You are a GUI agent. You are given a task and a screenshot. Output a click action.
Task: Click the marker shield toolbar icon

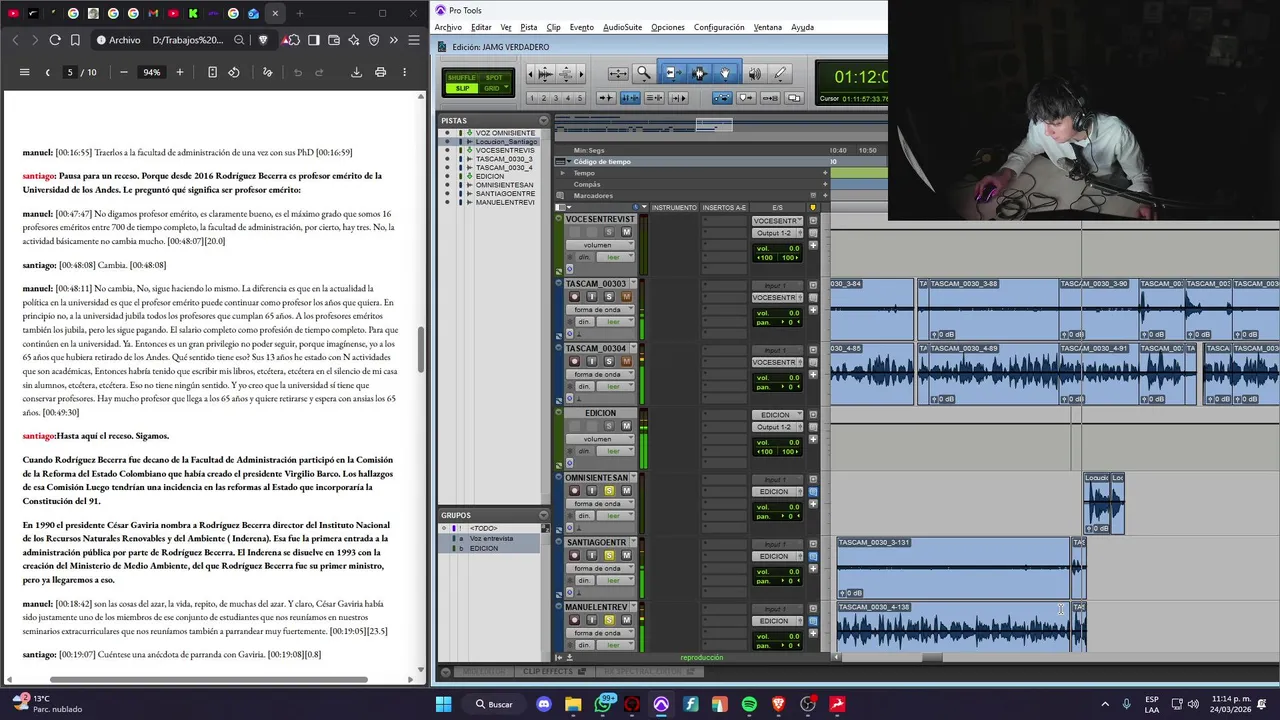point(746,98)
